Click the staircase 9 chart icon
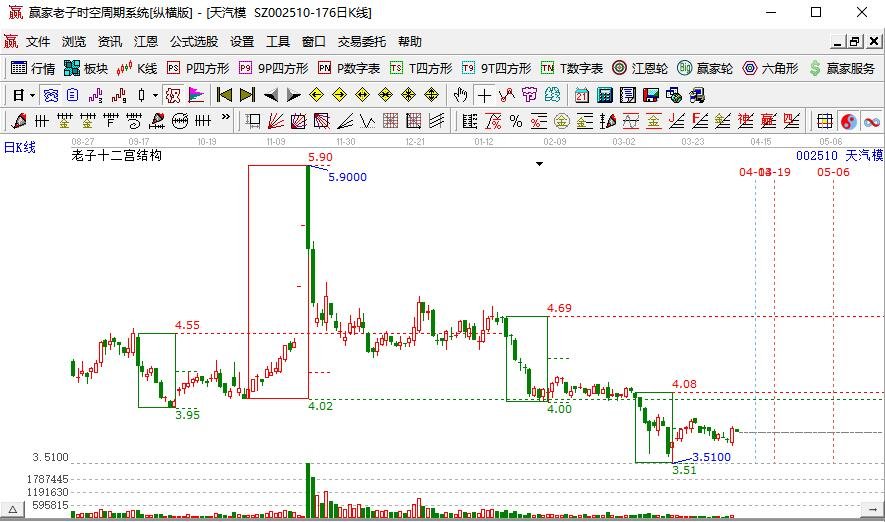The width and height of the screenshot is (885, 522). click(x=119, y=95)
